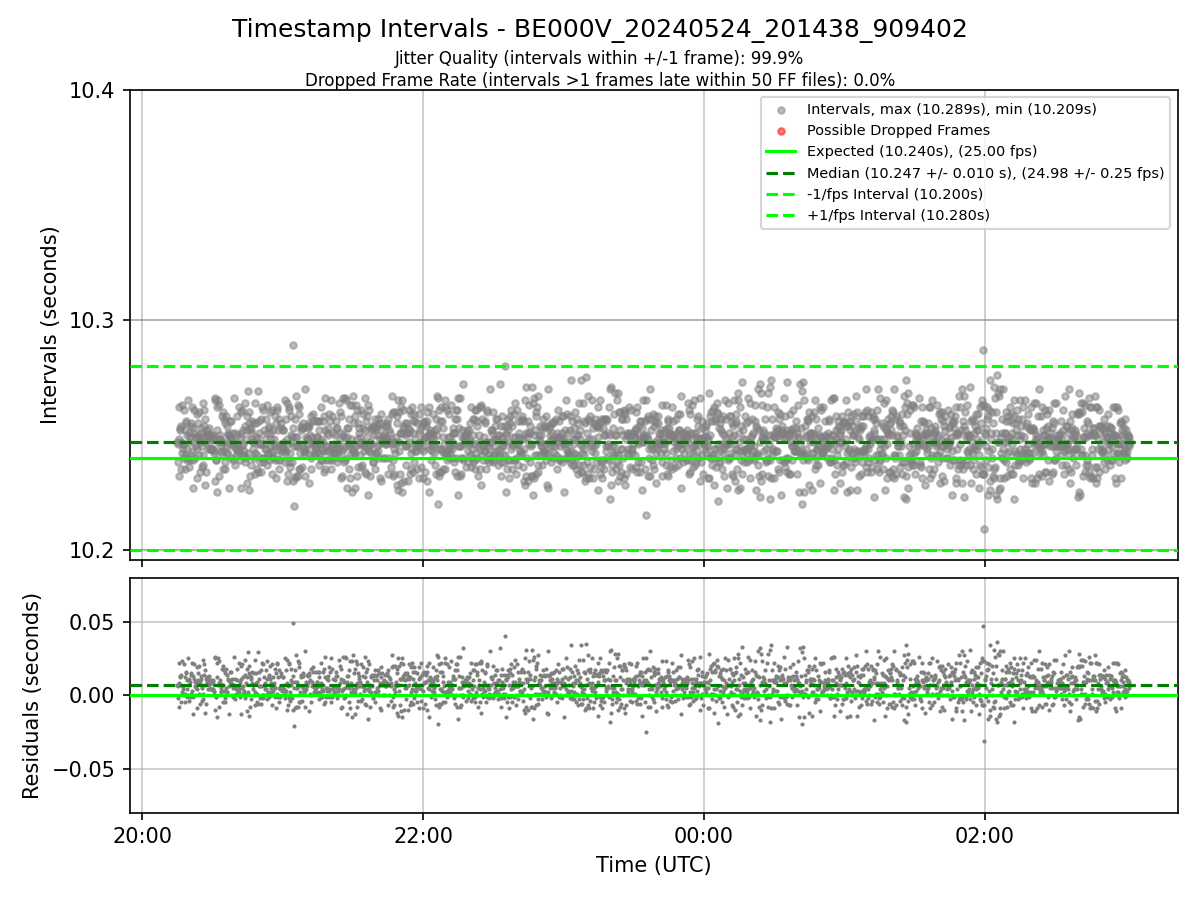Viewport: 1200px width, 900px height.
Task: Click the high outlier point near 02:00 in intervals plot
Action: [983, 350]
